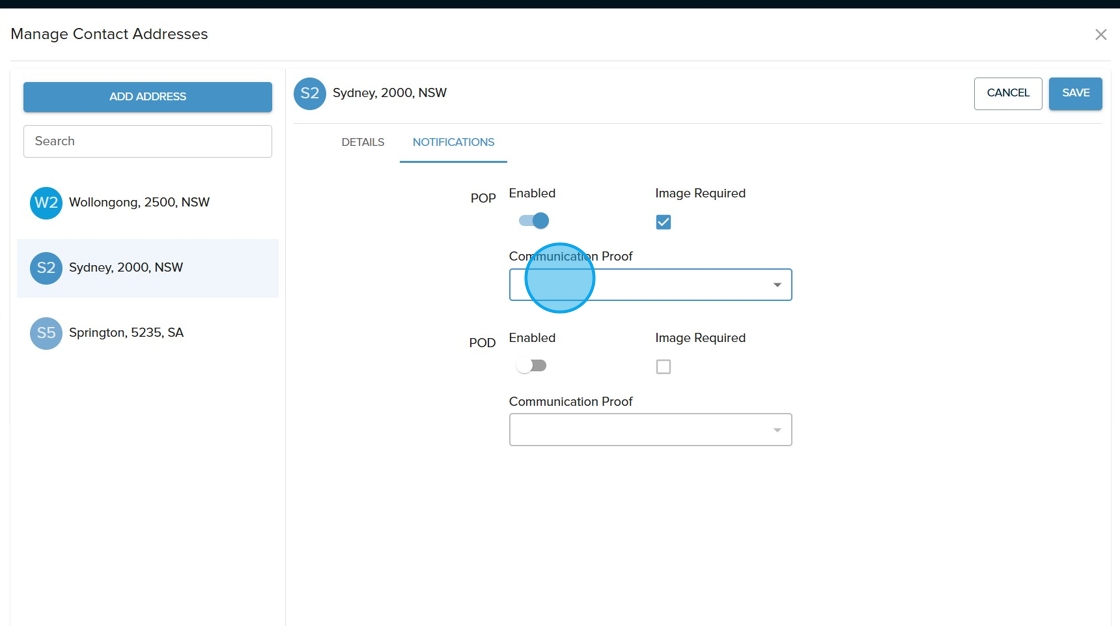Screen dimensions: 1120x626
Task: Switch to the Details tab
Action: [363, 142]
